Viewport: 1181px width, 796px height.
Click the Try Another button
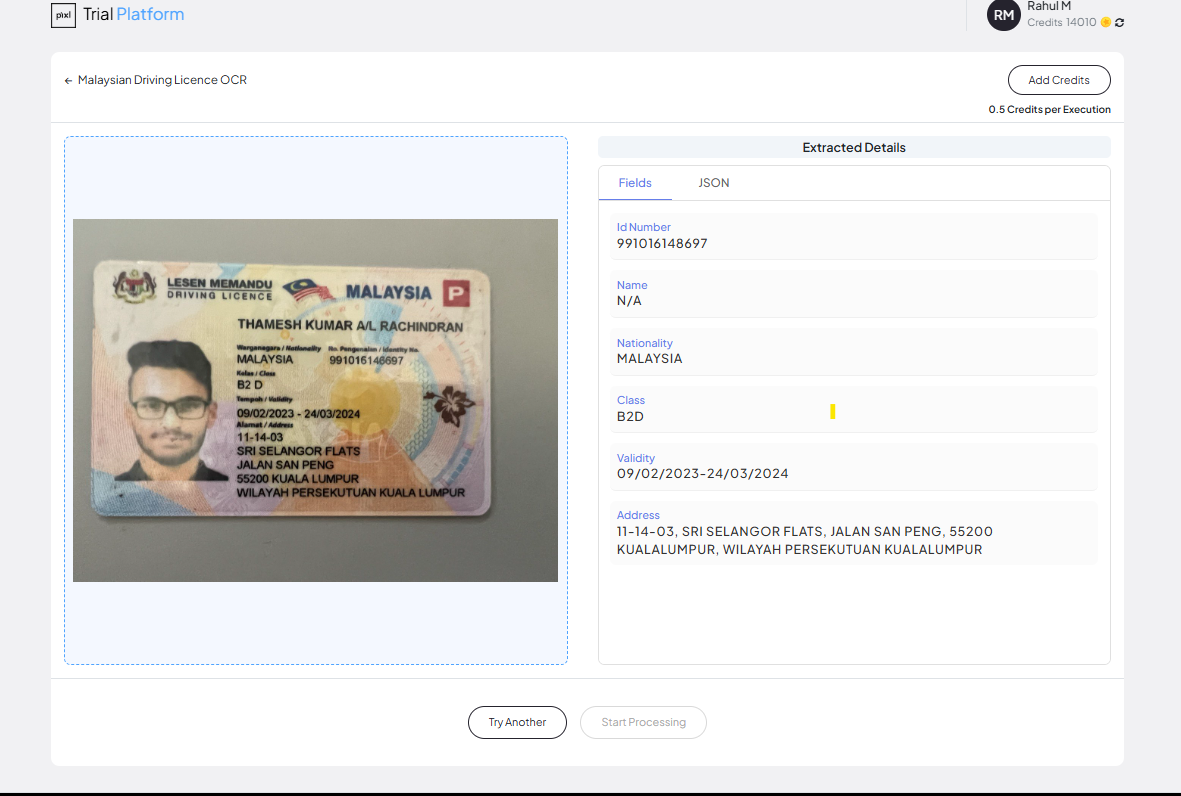click(x=517, y=722)
